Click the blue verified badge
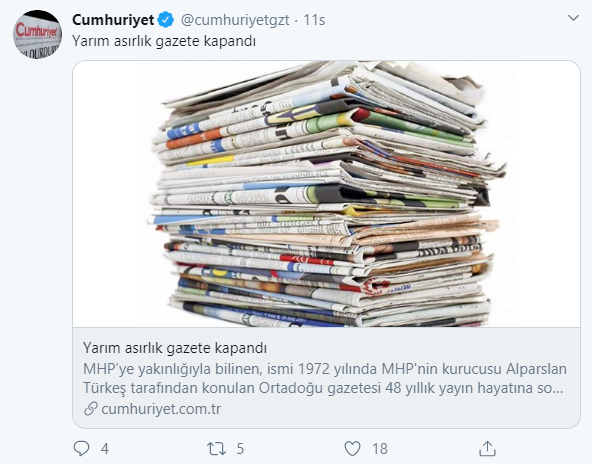Viewport: 592px width, 464px height. (x=166, y=20)
